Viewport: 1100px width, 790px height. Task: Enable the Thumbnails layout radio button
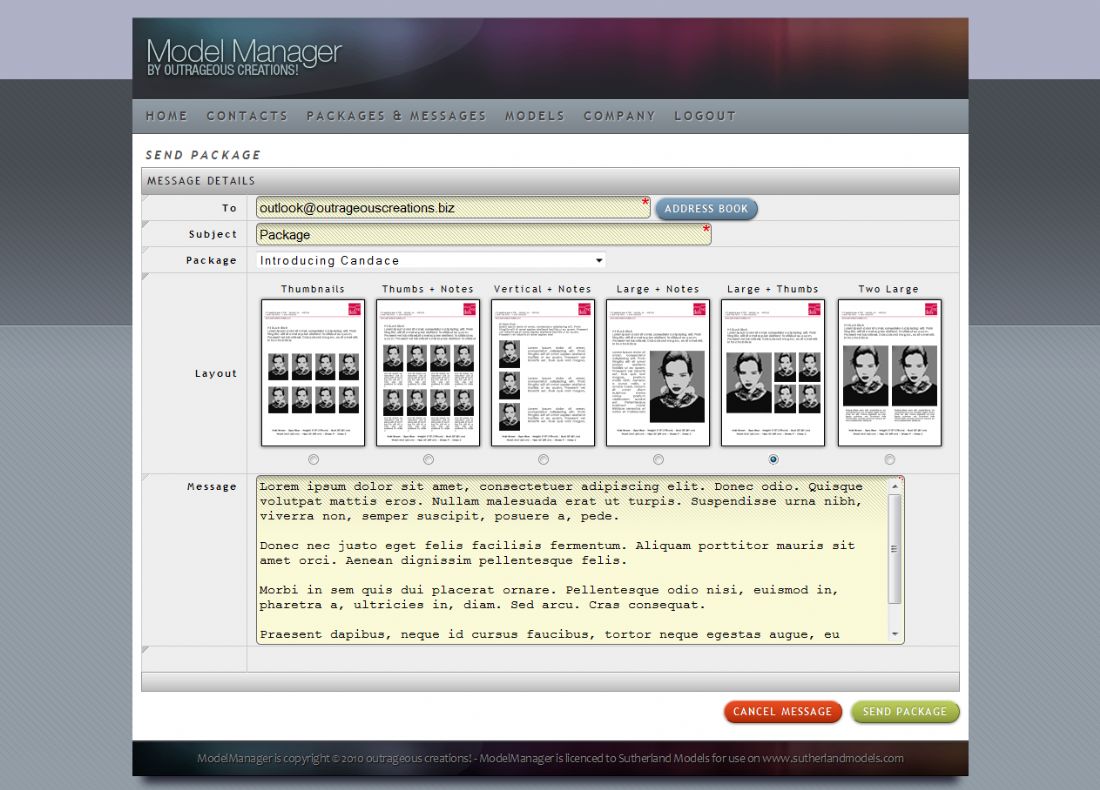[x=314, y=460]
